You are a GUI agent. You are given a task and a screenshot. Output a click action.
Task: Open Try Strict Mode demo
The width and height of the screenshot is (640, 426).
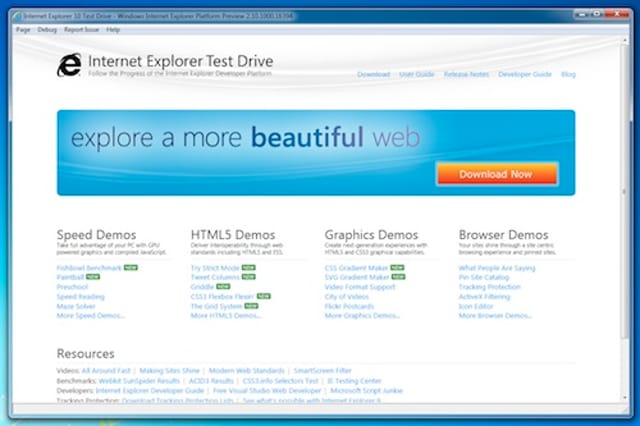pos(215,268)
